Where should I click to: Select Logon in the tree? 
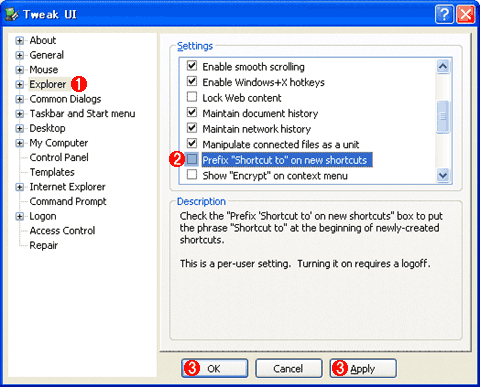(43, 216)
